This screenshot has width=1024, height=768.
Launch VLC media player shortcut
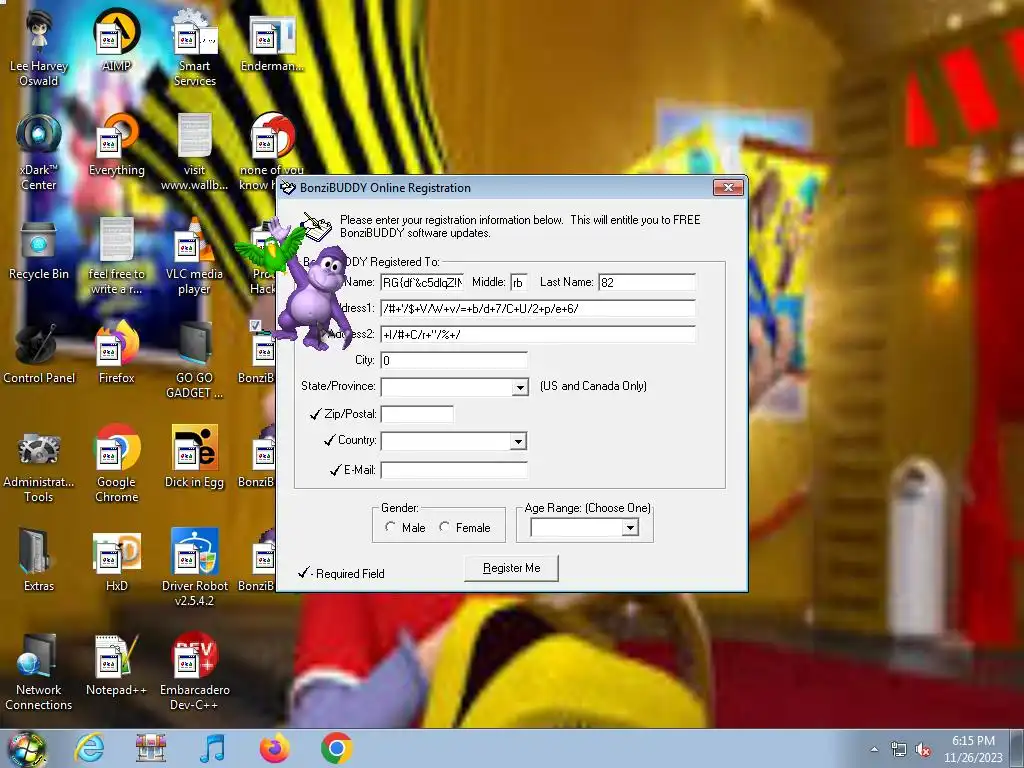[195, 256]
